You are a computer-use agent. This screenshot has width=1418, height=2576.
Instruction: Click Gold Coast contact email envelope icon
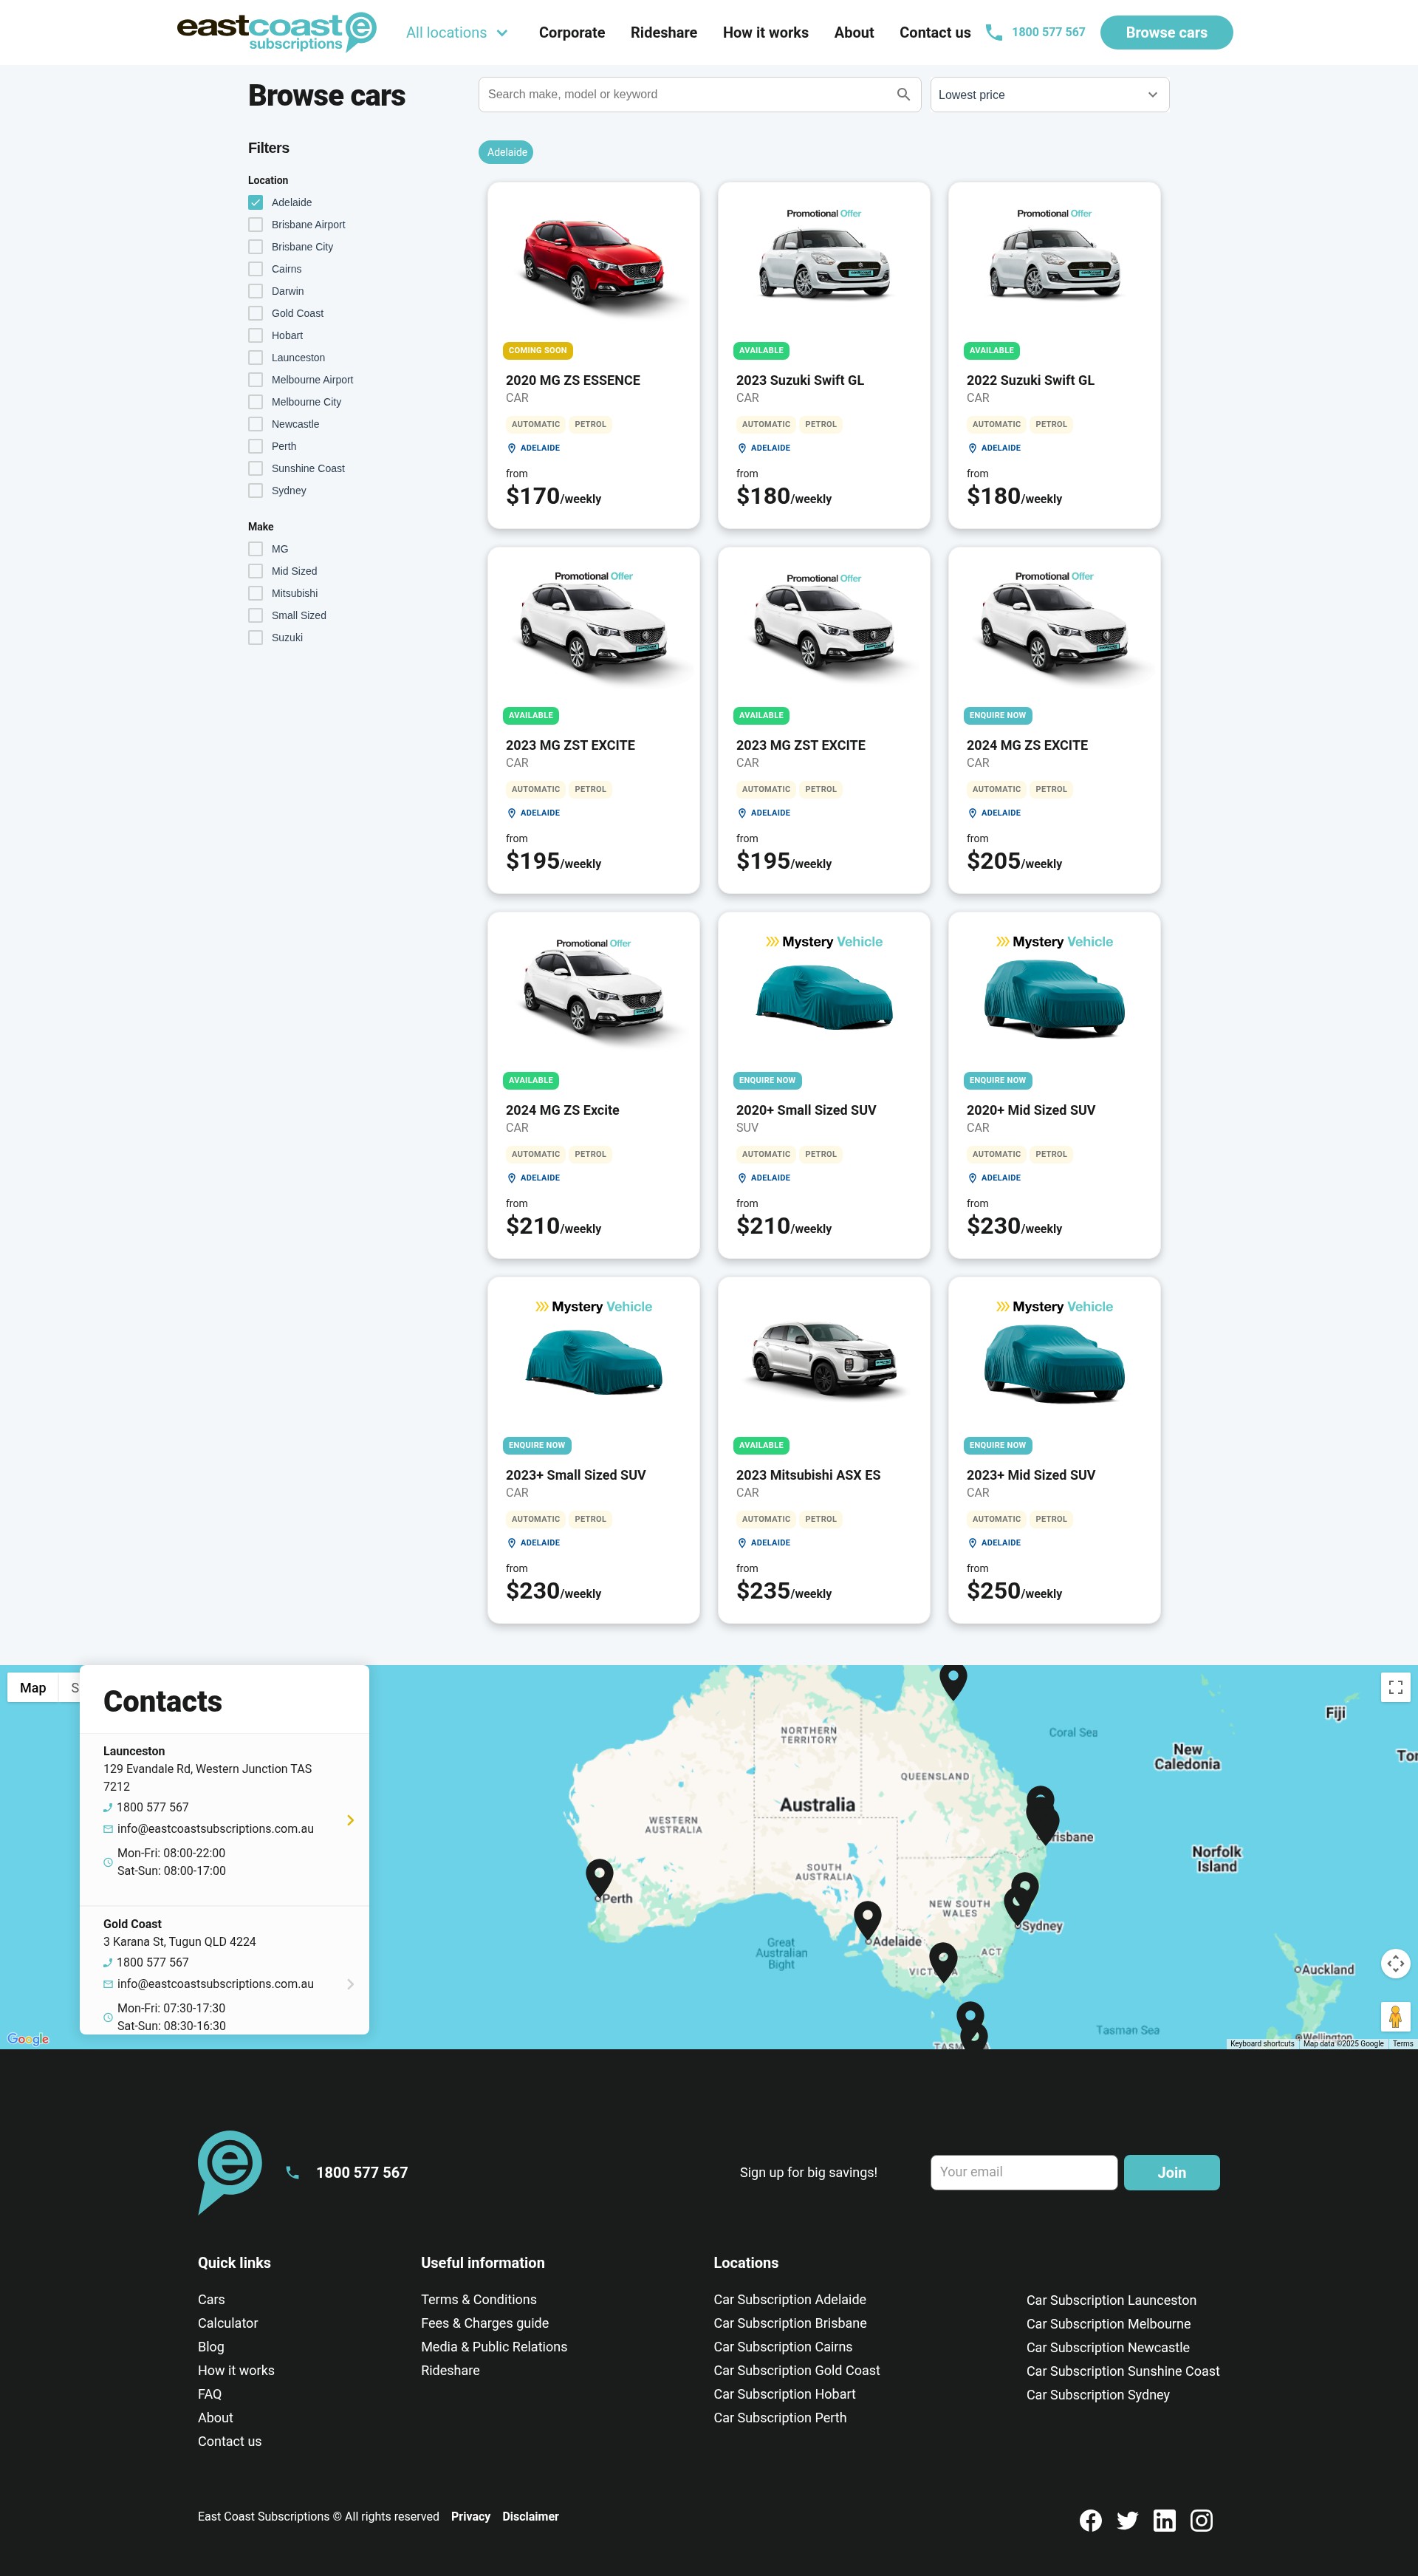point(108,1984)
